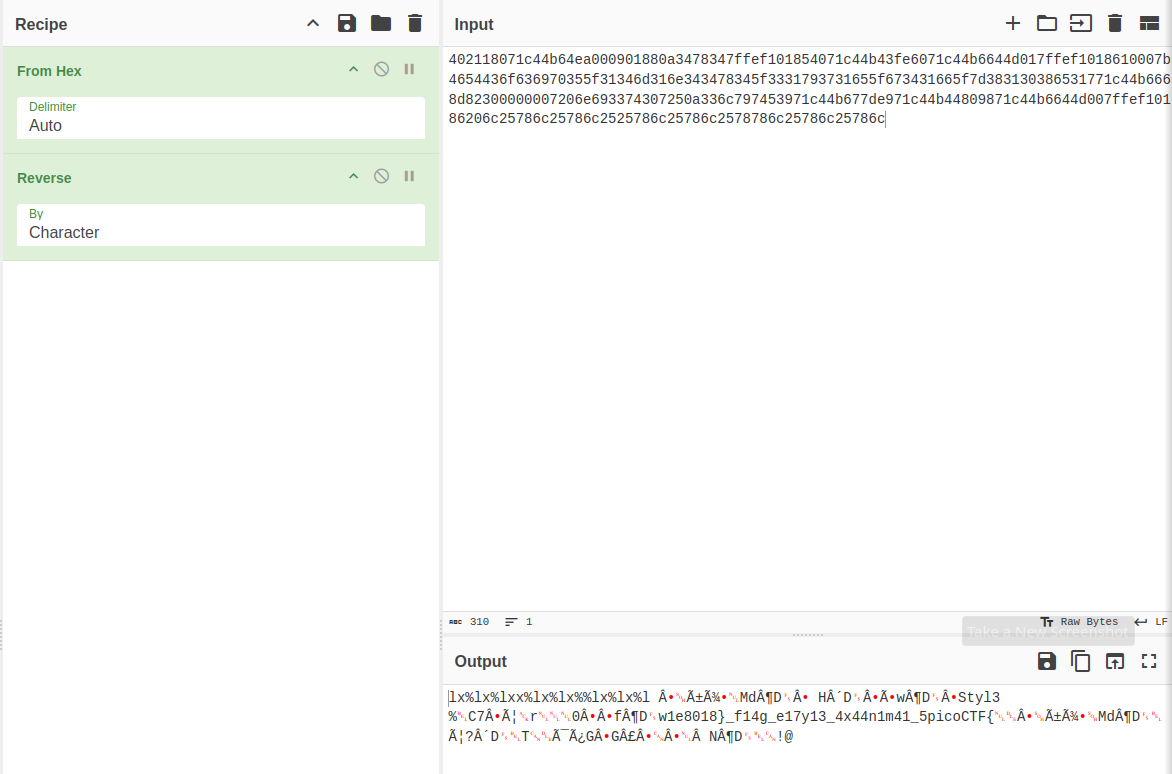Save the recipe
1172x774 pixels.
[347, 23]
